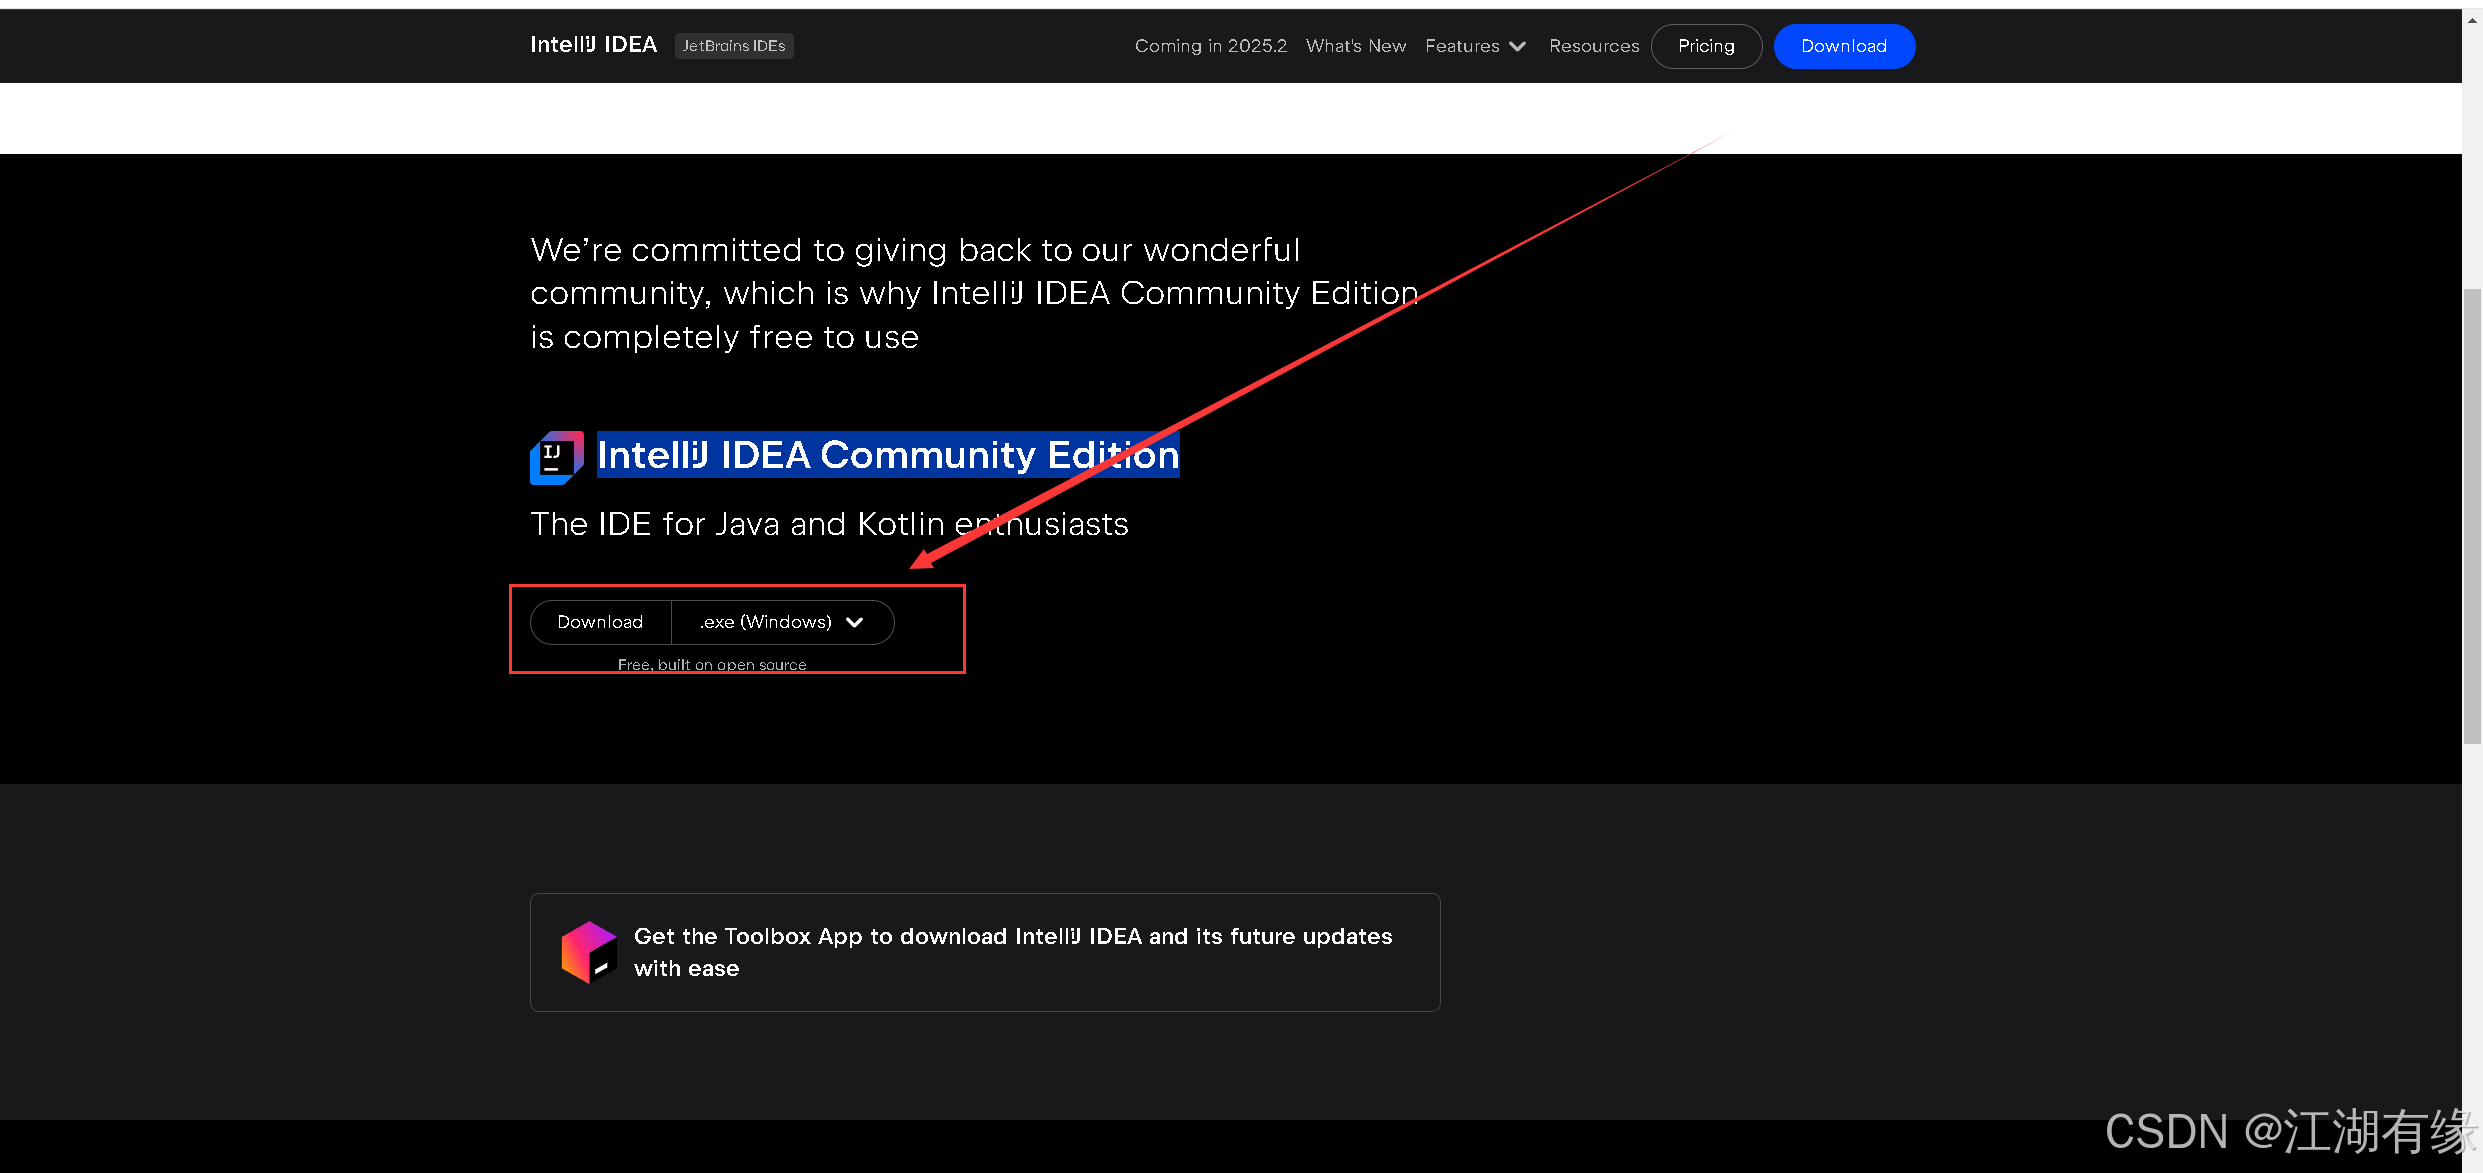2483x1173 pixels.
Task: Expand the Features dropdown menu
Action: [x=1476, y=46]
